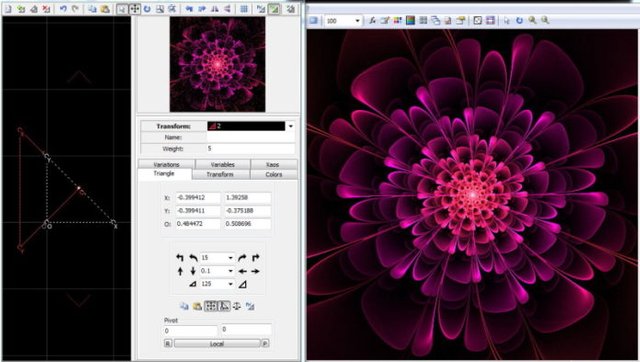Select the Rotate mode tool

click(147, 9)
